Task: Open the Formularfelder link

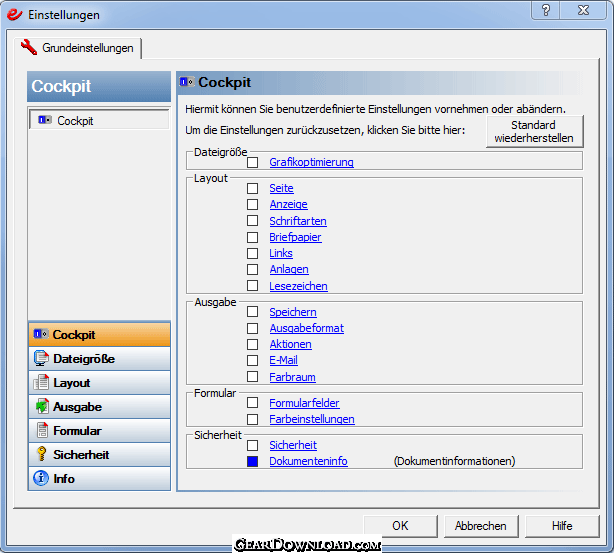Action: [x=304, y=403]
